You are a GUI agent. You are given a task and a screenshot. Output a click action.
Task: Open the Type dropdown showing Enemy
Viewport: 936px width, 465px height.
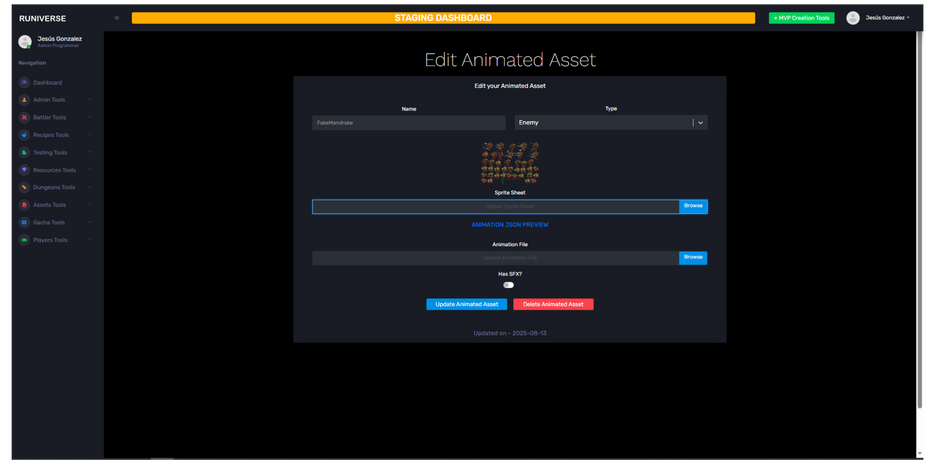[610, 122]
